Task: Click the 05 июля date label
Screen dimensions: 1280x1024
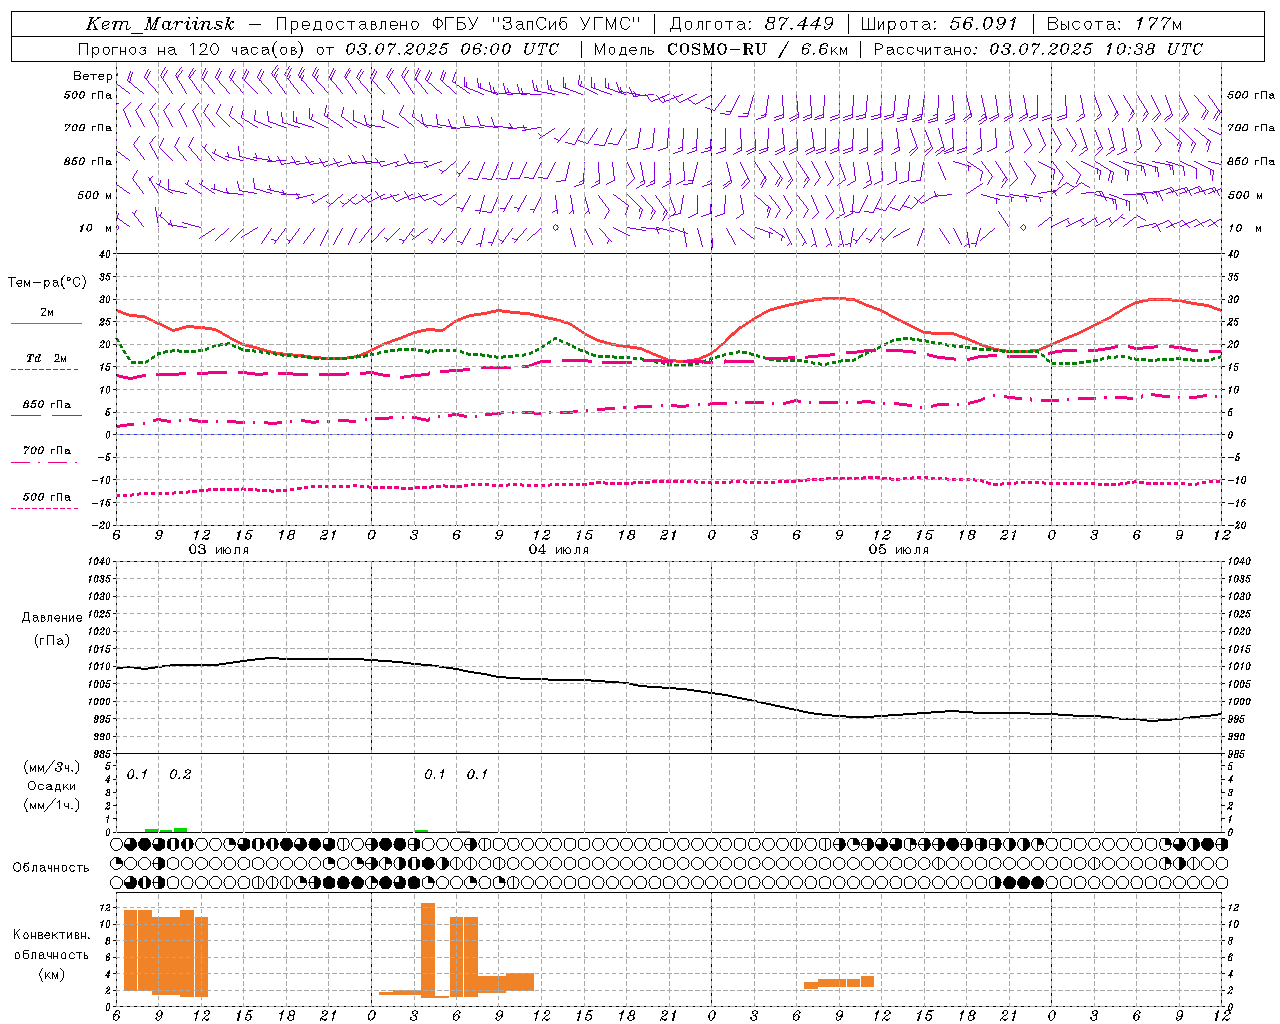Action: 899,550
